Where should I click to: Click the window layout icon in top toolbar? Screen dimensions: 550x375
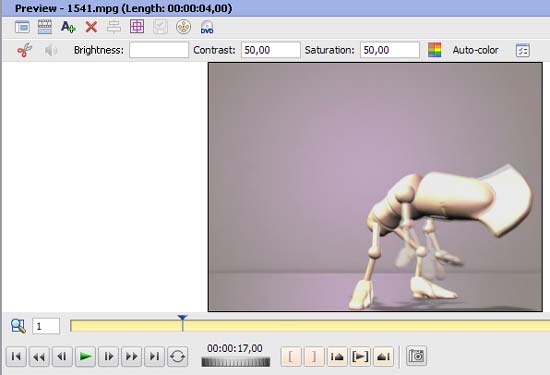tap(22, 27)
